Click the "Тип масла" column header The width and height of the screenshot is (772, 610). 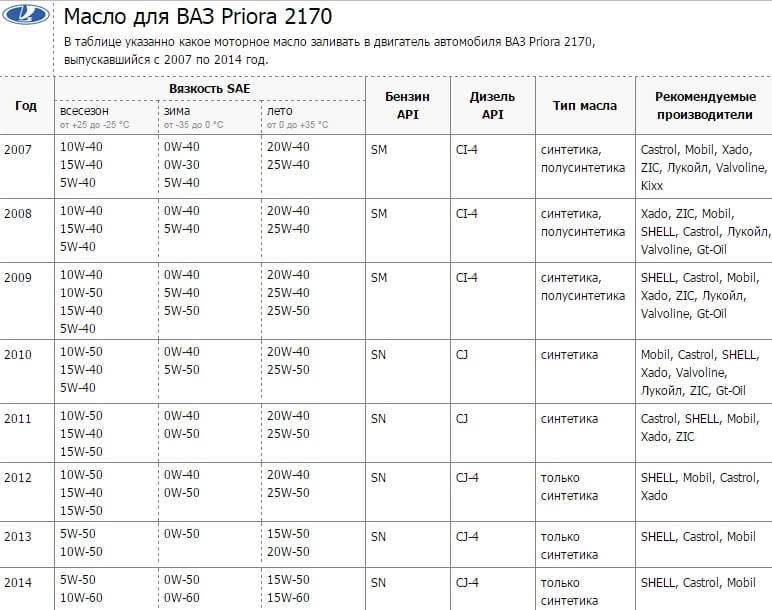click(585, 106)
